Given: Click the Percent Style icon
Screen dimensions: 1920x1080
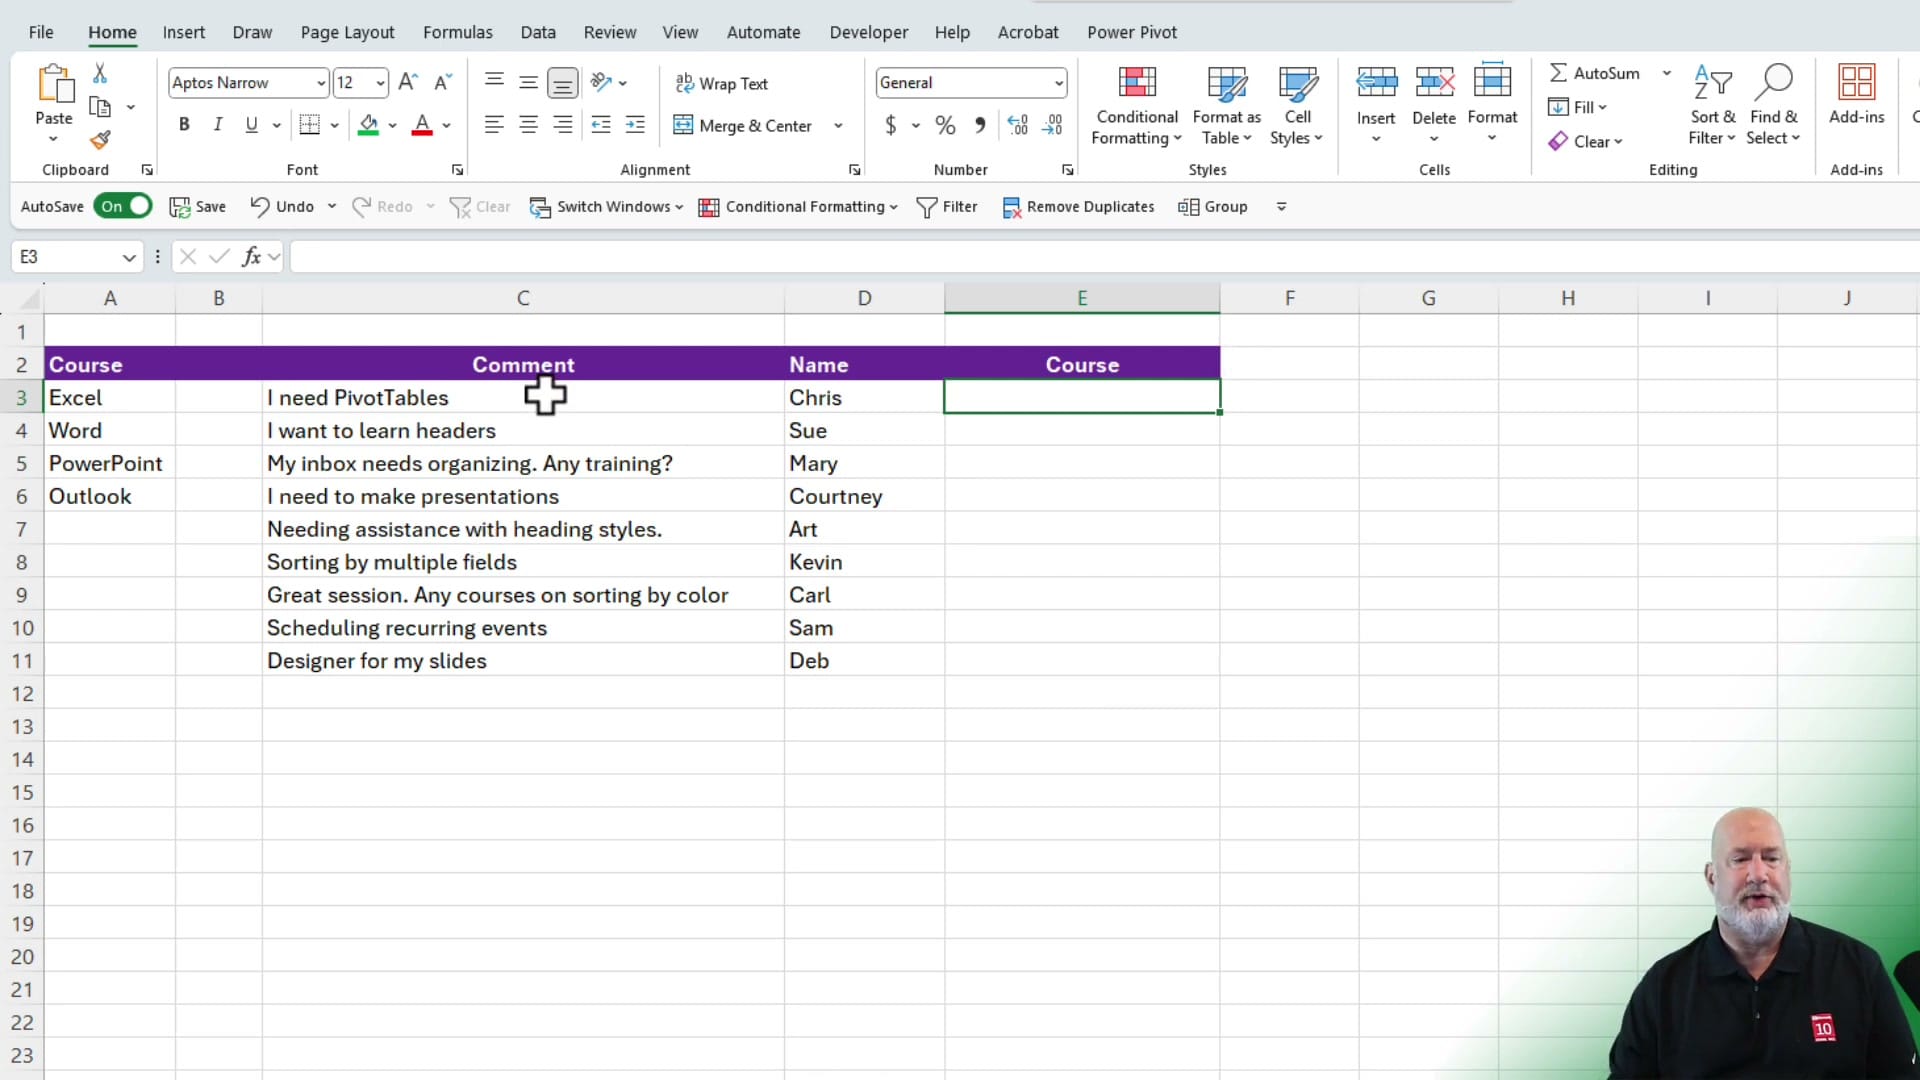Looking at the screenshot, I should (x=945, y=124).
